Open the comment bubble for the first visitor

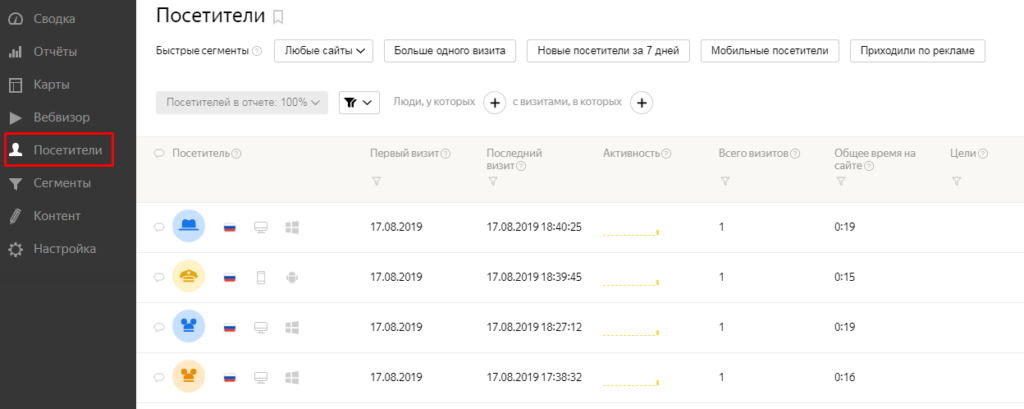click(x=158, y=227)
